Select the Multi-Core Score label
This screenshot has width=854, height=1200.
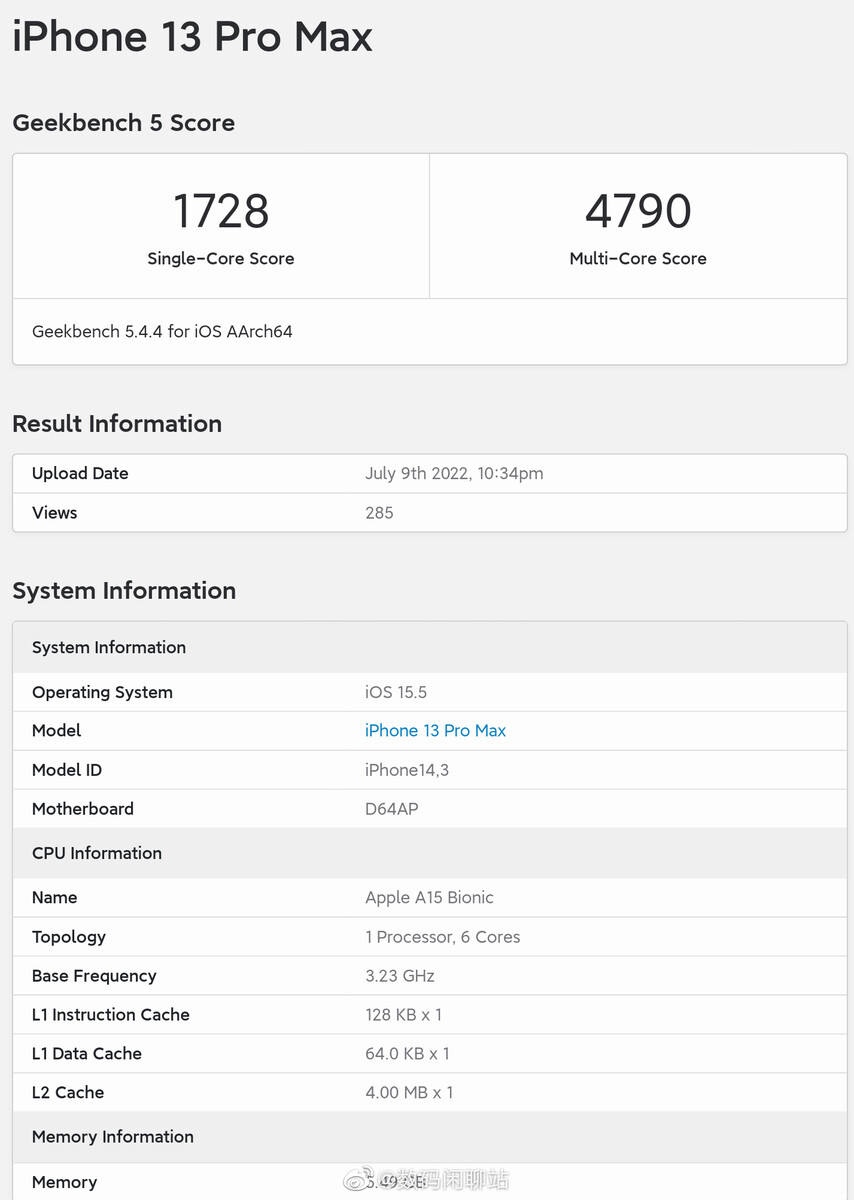(x=638, y=258)
